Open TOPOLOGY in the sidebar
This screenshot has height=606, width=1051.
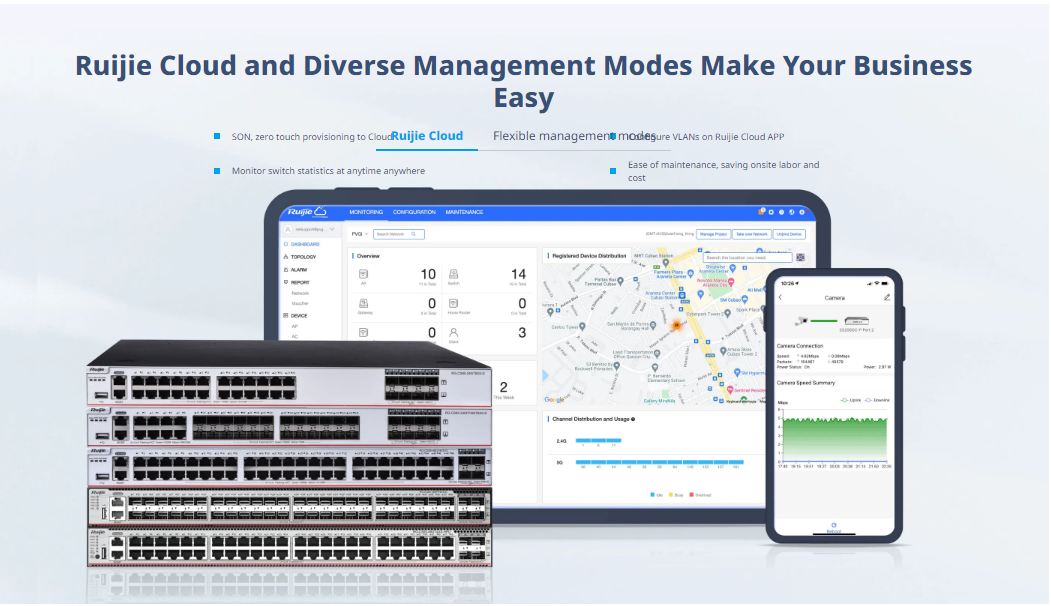[x=303, y=257]
